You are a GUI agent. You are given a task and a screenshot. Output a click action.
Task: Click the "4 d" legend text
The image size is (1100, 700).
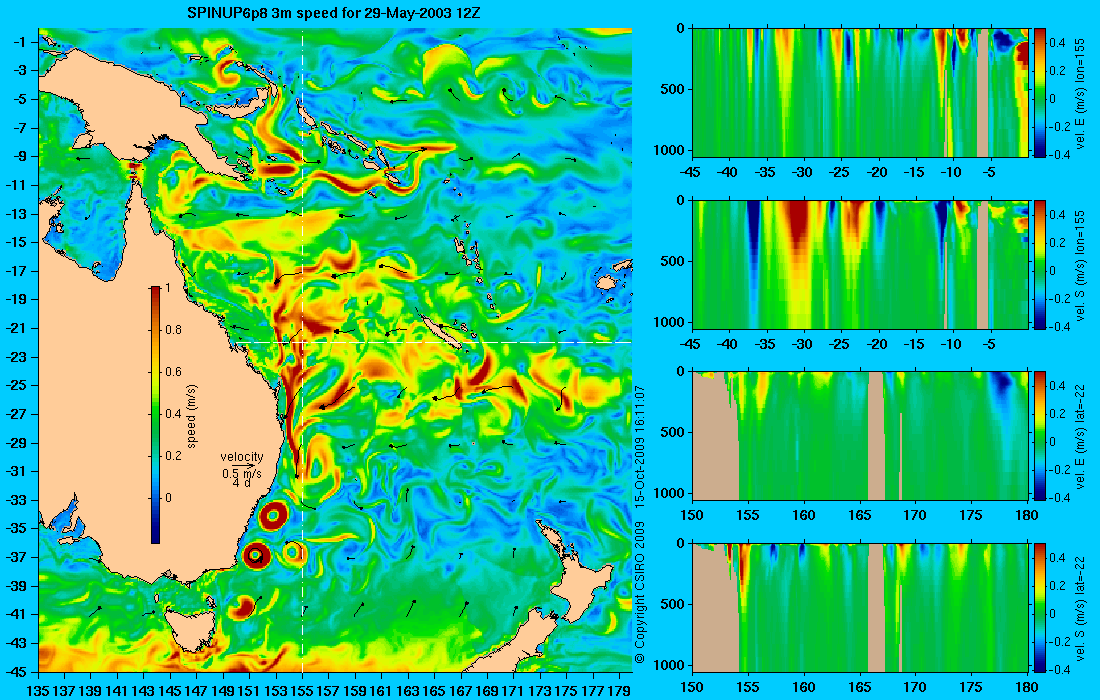(242, 483)
